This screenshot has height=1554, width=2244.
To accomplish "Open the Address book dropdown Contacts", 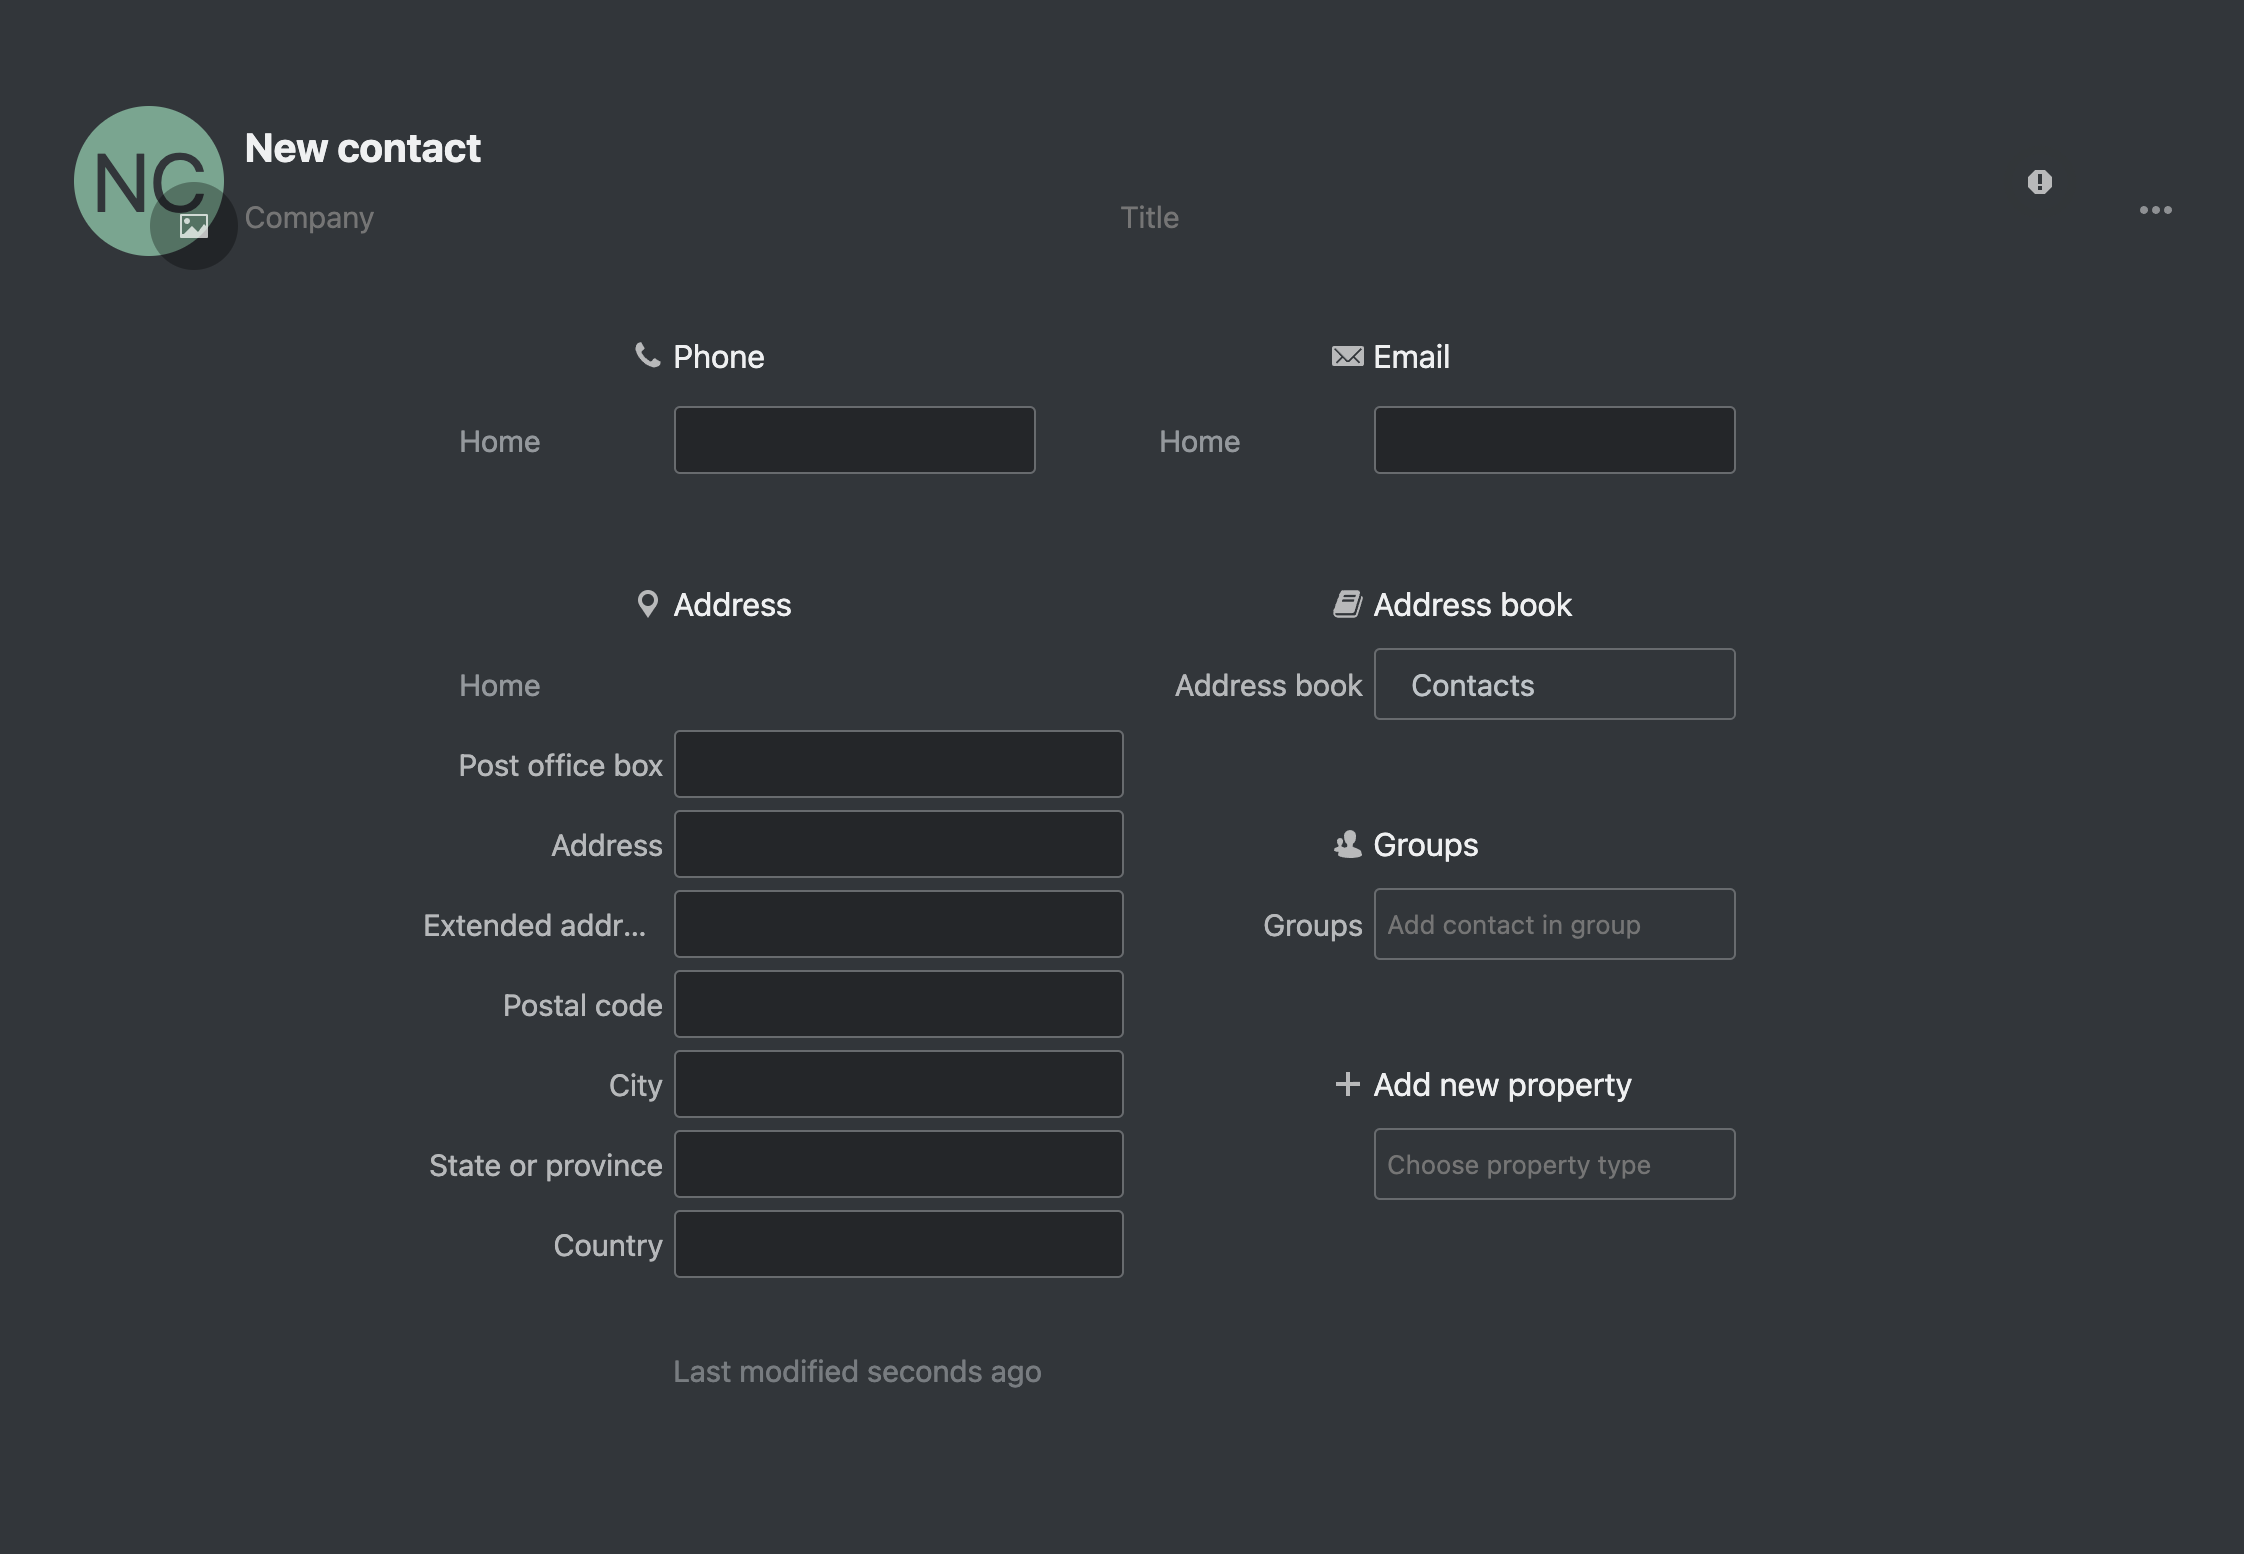I will tap(1553, 684).
